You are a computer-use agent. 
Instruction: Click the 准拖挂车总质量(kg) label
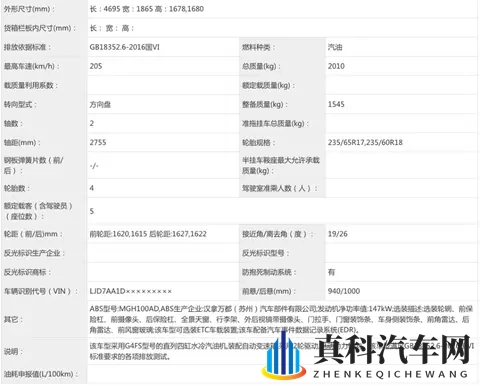(275, 124)
